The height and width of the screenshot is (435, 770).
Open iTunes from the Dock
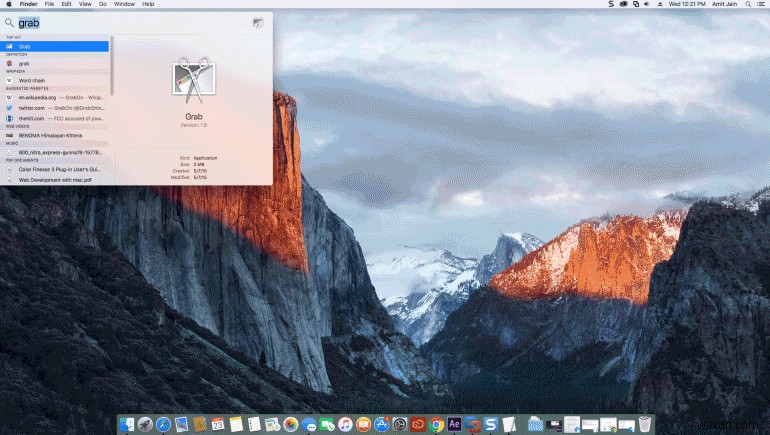point(345,424)
